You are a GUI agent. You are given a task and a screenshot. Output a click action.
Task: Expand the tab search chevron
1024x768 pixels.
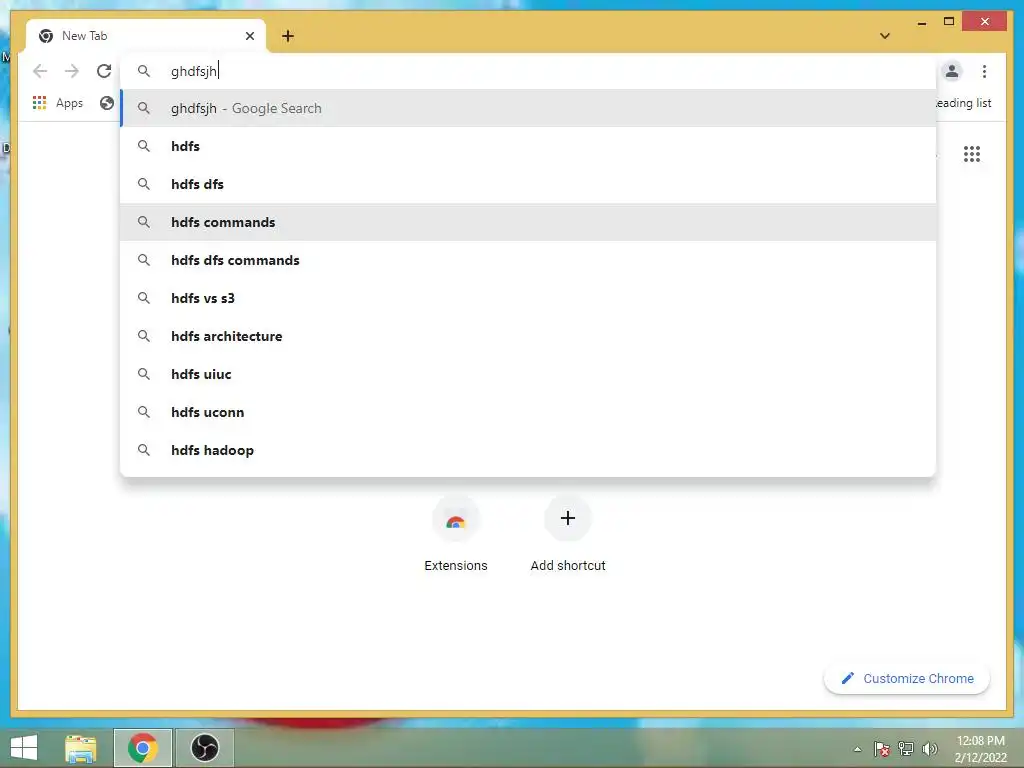885,36
